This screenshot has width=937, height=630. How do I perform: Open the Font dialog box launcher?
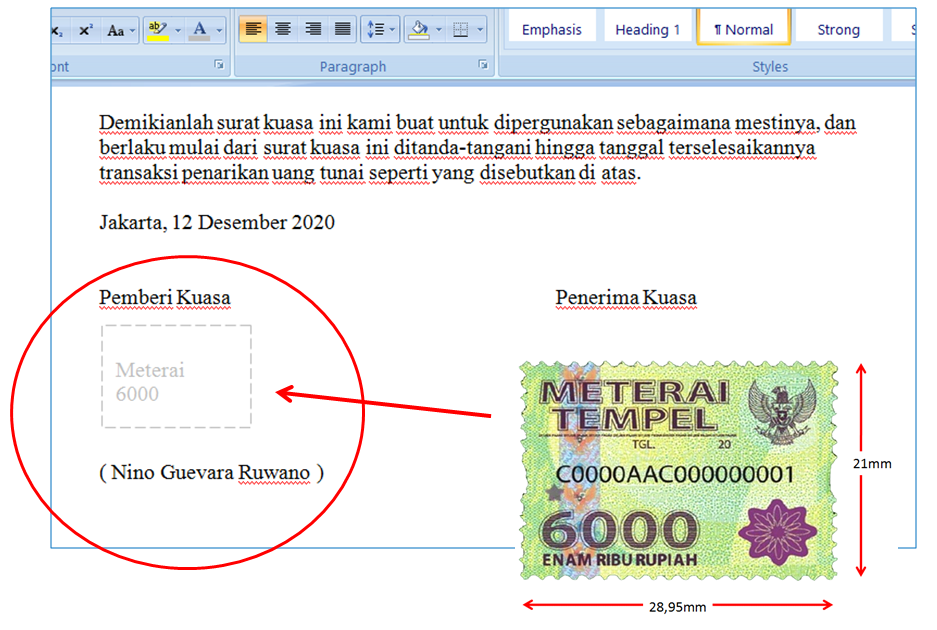pyautogui.click(x=218, y=64)
